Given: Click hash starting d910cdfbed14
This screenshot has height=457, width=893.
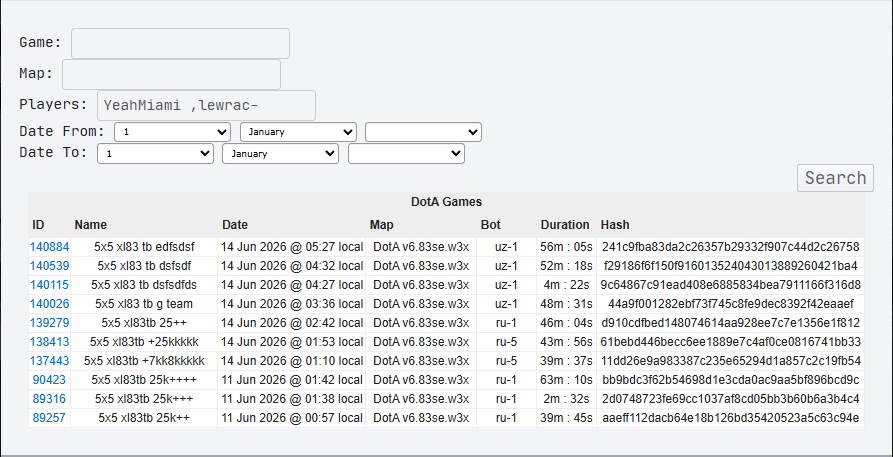Looking at the screenshot, I should click(x=731, y=323).
